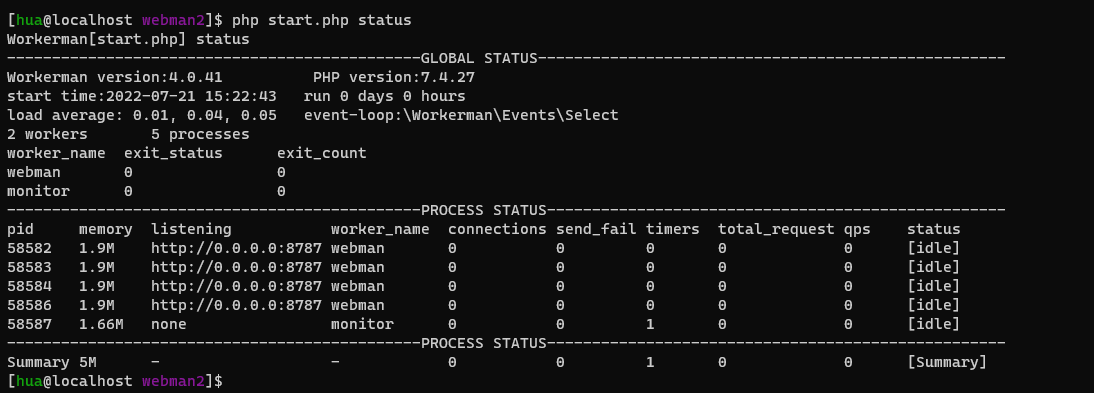
Task: Click the Summary 5M memory text
Action: (52, 362)
